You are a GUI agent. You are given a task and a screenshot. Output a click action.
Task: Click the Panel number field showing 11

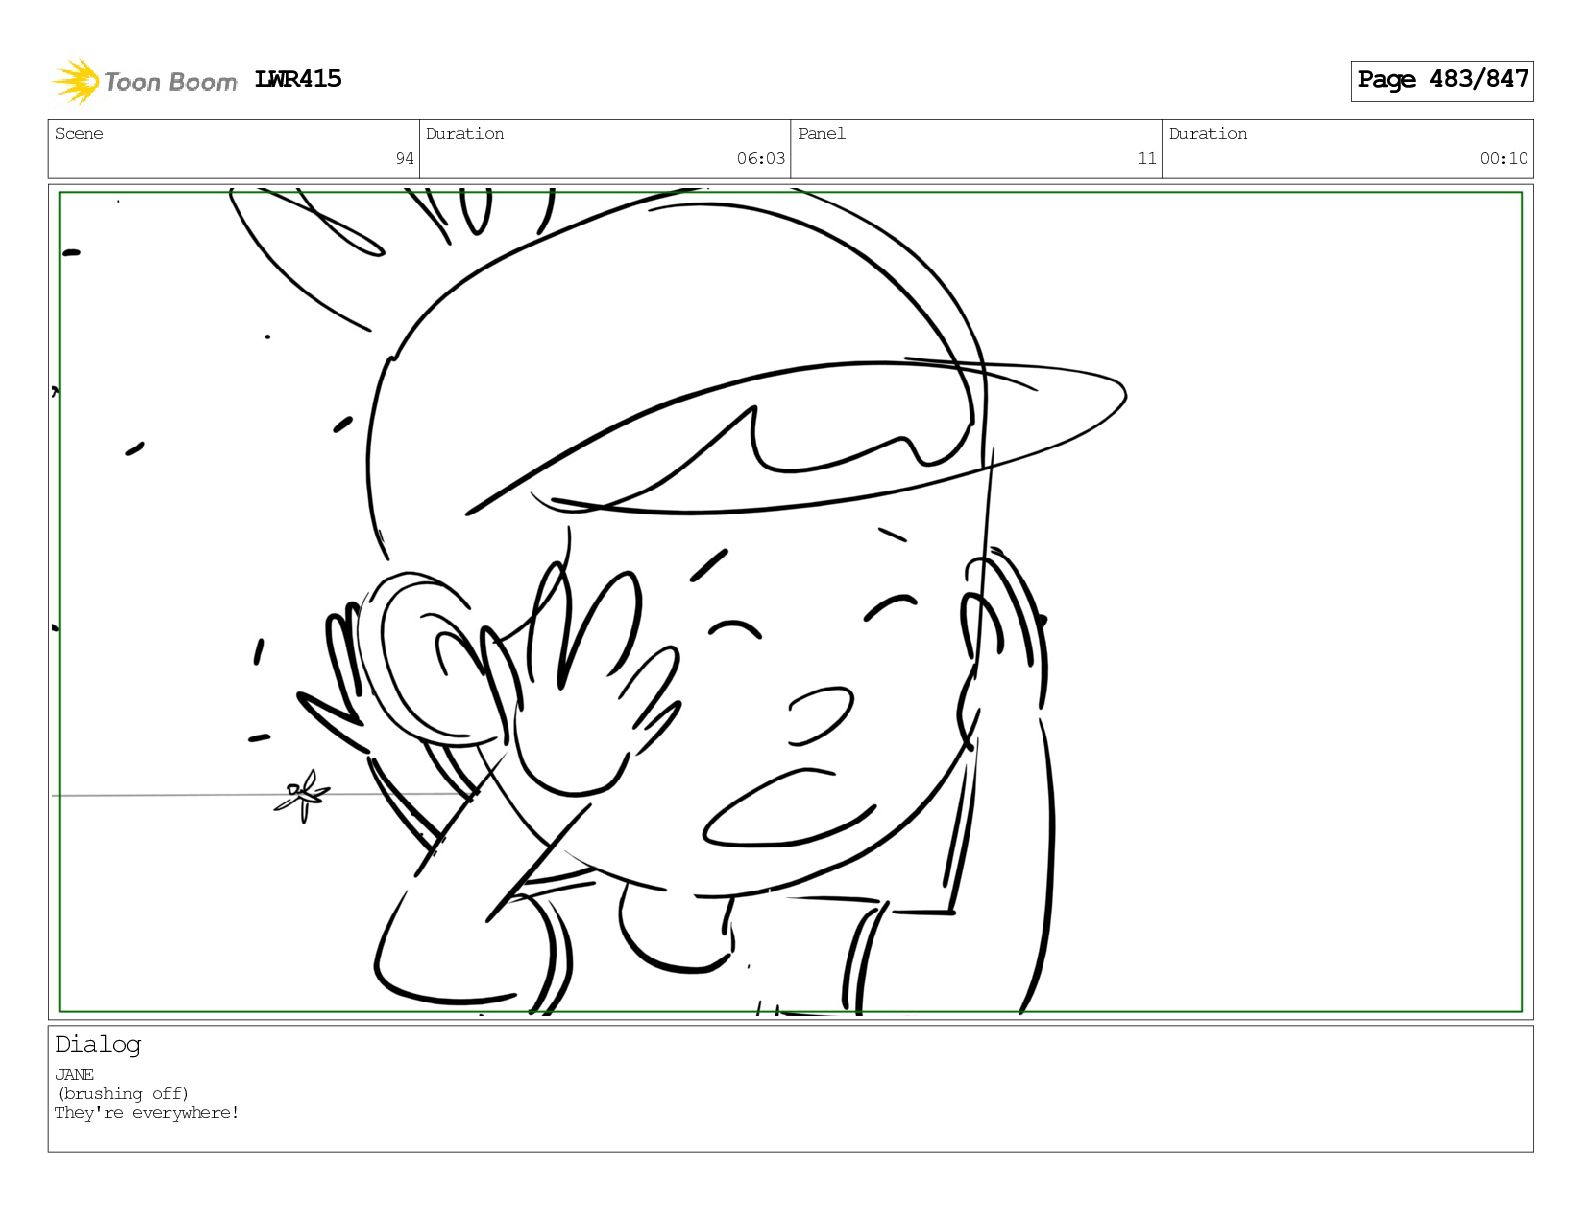pos(976,149)
